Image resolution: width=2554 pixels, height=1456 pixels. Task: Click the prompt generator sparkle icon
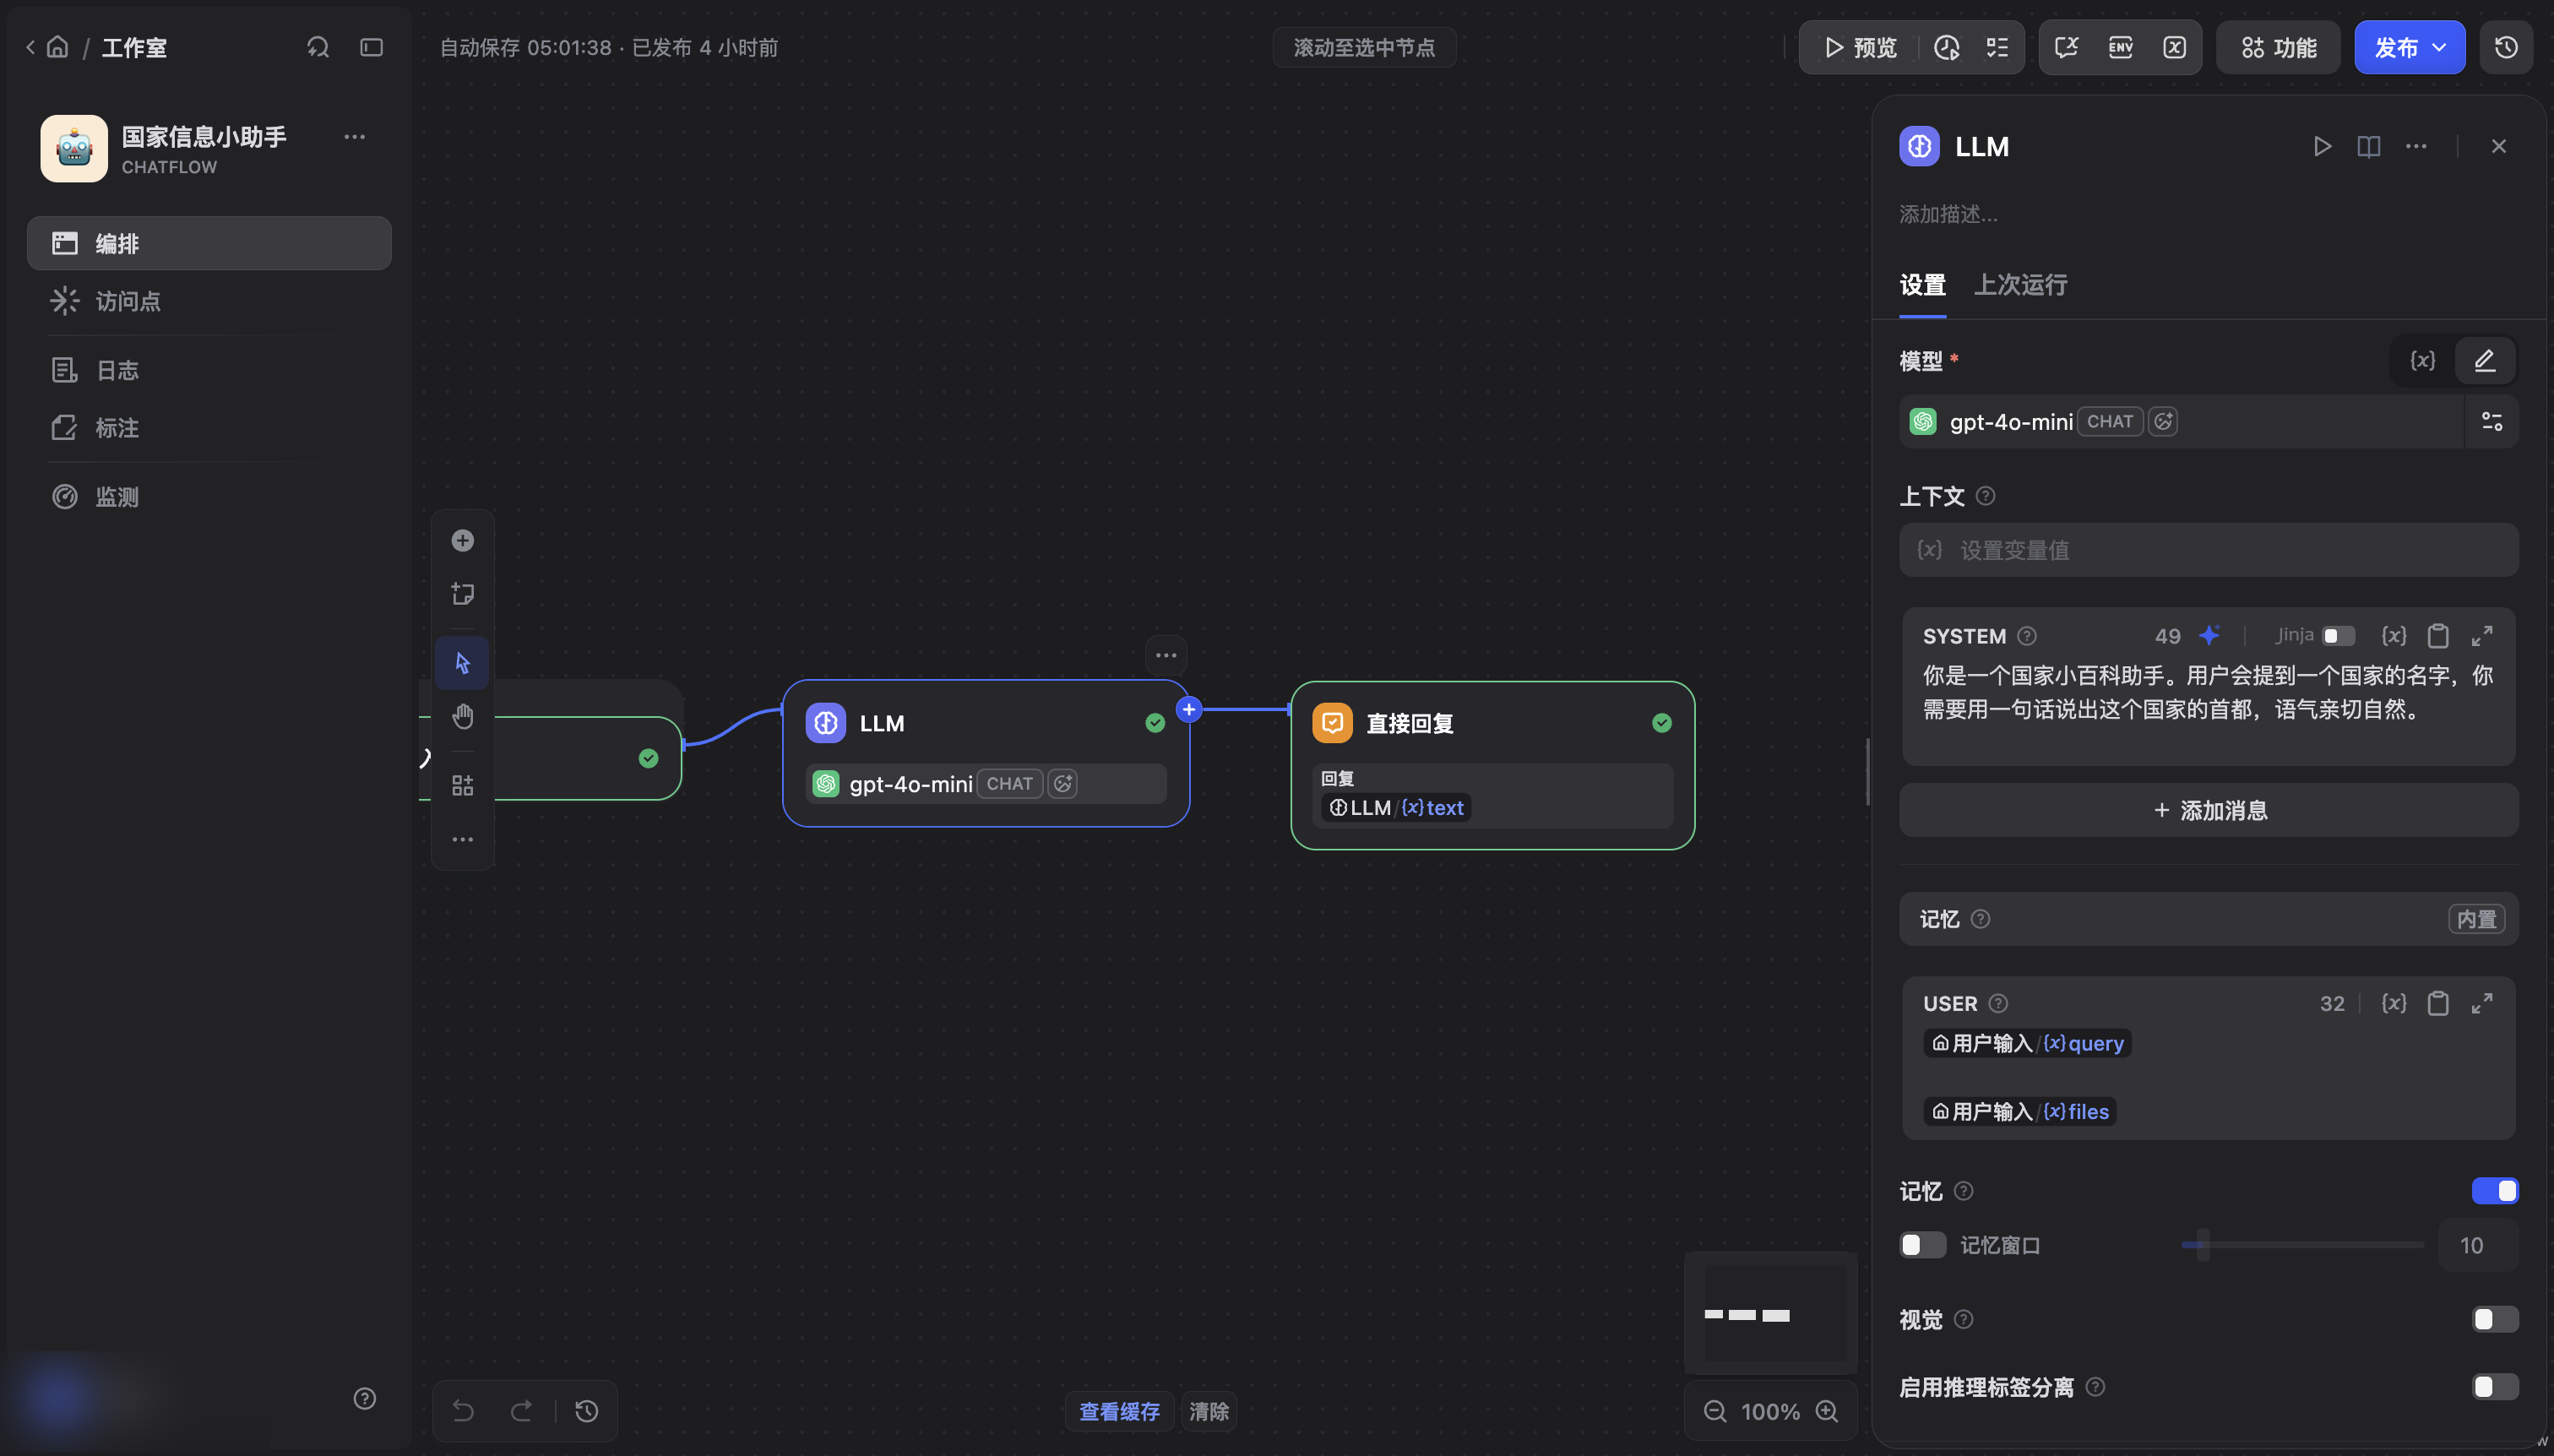coord(2209,635)
